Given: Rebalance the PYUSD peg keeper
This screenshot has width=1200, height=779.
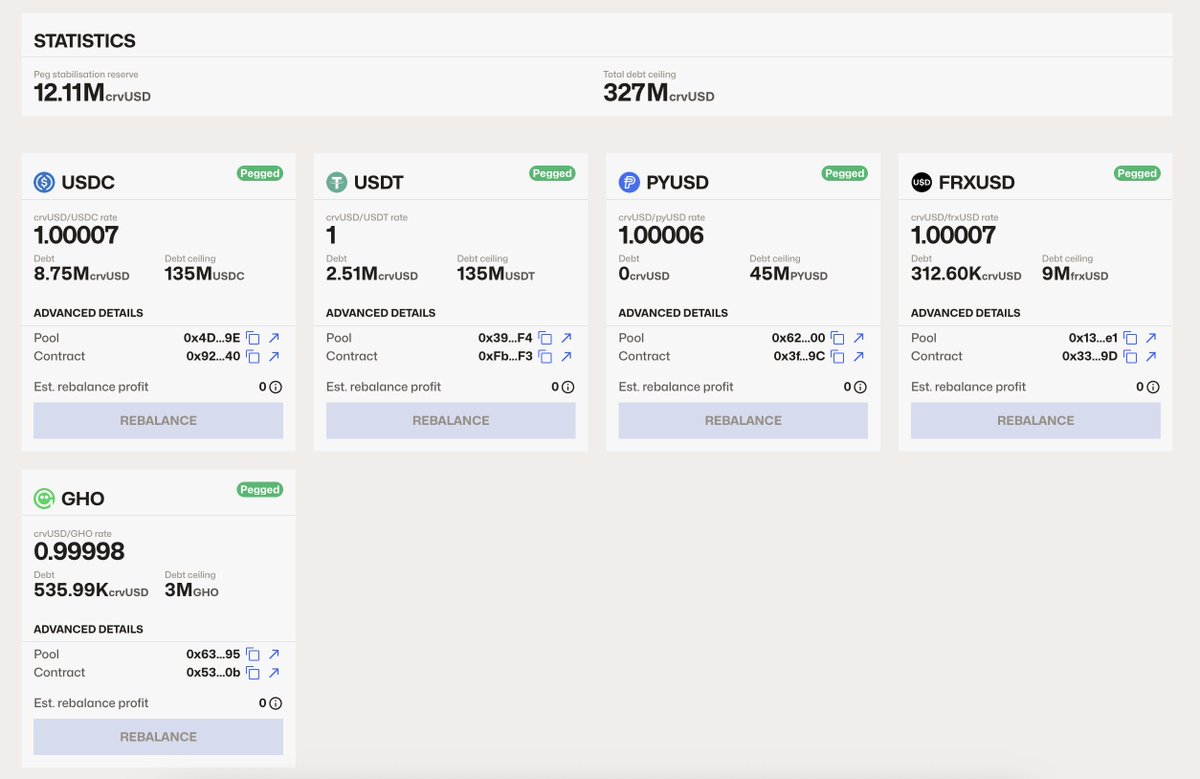Looking at the screenshot, I should (743, 420).
